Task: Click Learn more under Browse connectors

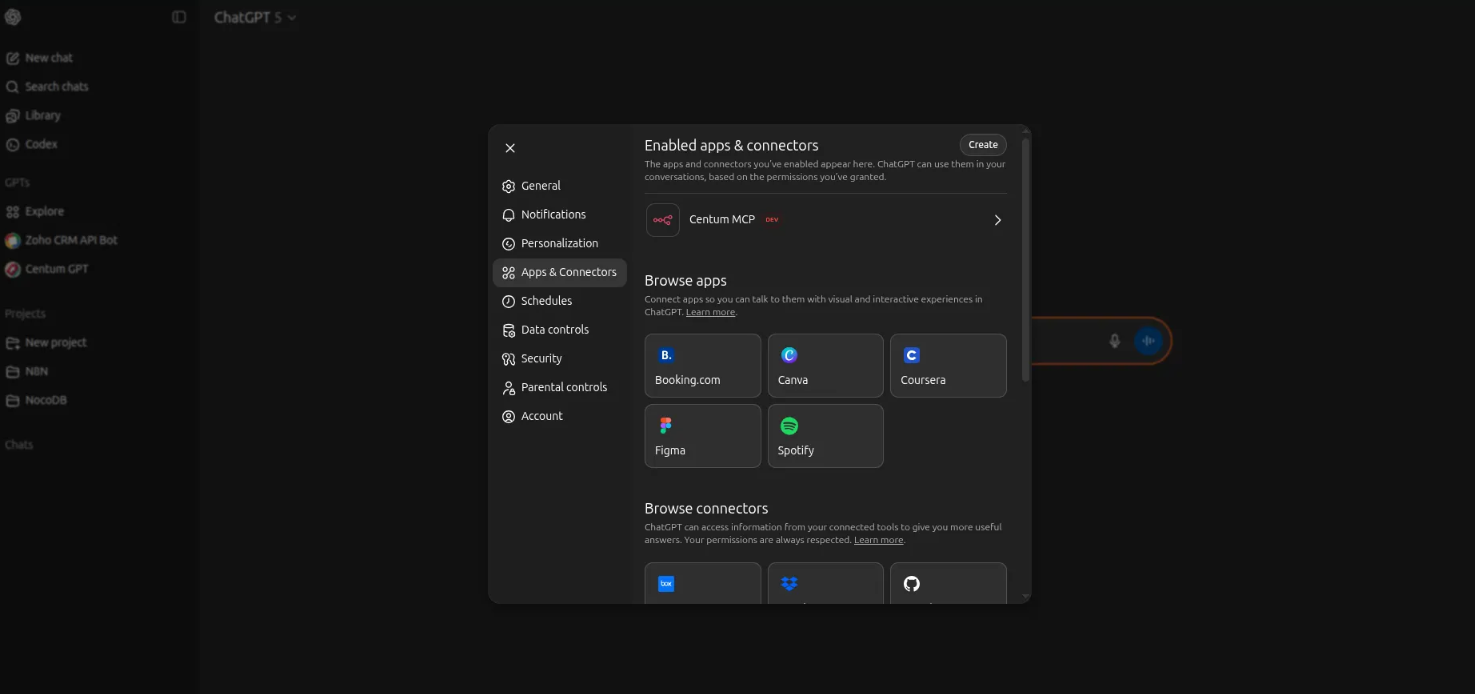Action: 878,540
